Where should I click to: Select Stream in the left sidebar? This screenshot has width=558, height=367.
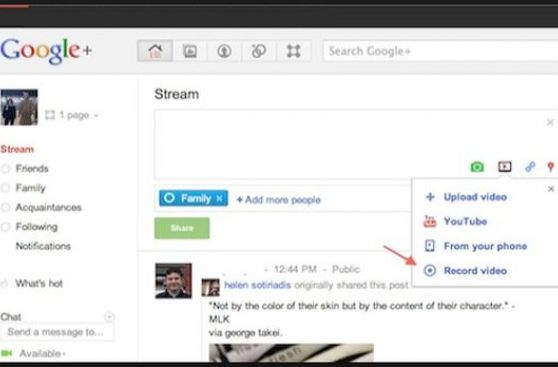click(x=17, y=149)
